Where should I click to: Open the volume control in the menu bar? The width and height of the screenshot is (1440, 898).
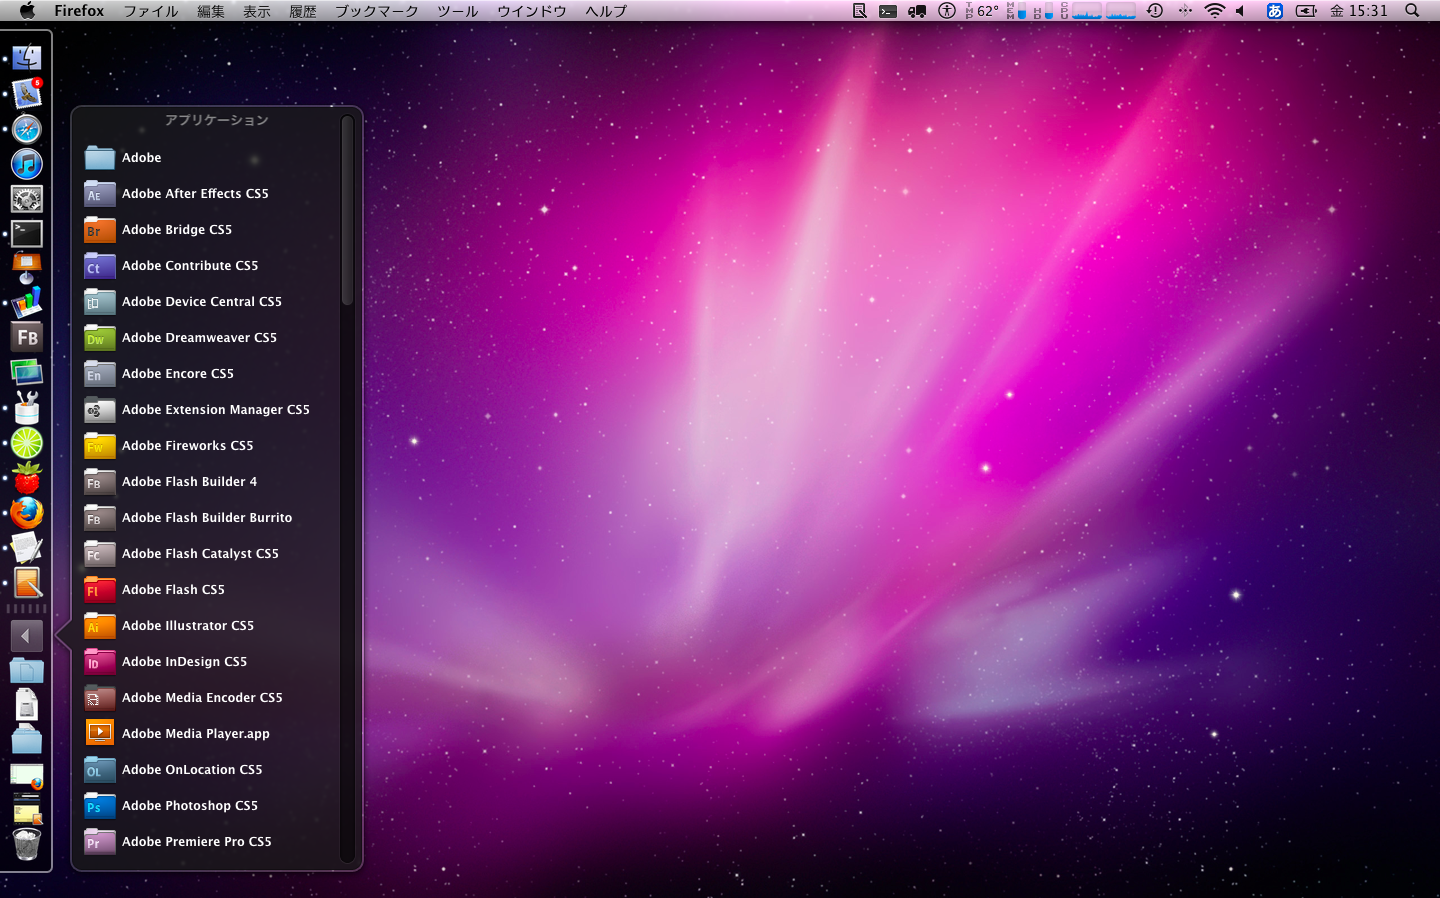pos(1241,11)
